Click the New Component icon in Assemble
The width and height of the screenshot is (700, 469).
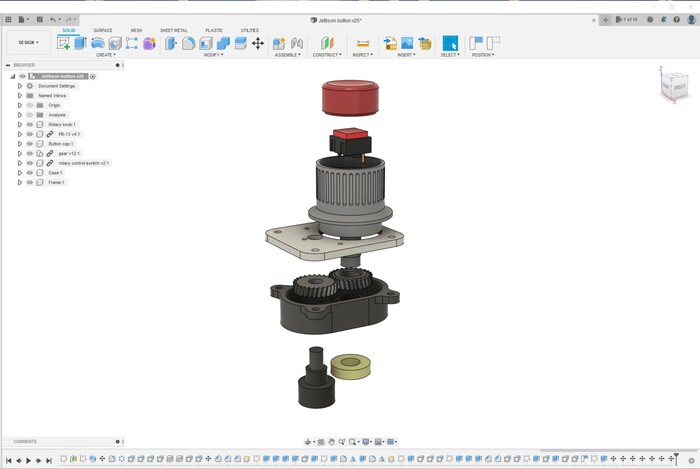coord(279,43)
